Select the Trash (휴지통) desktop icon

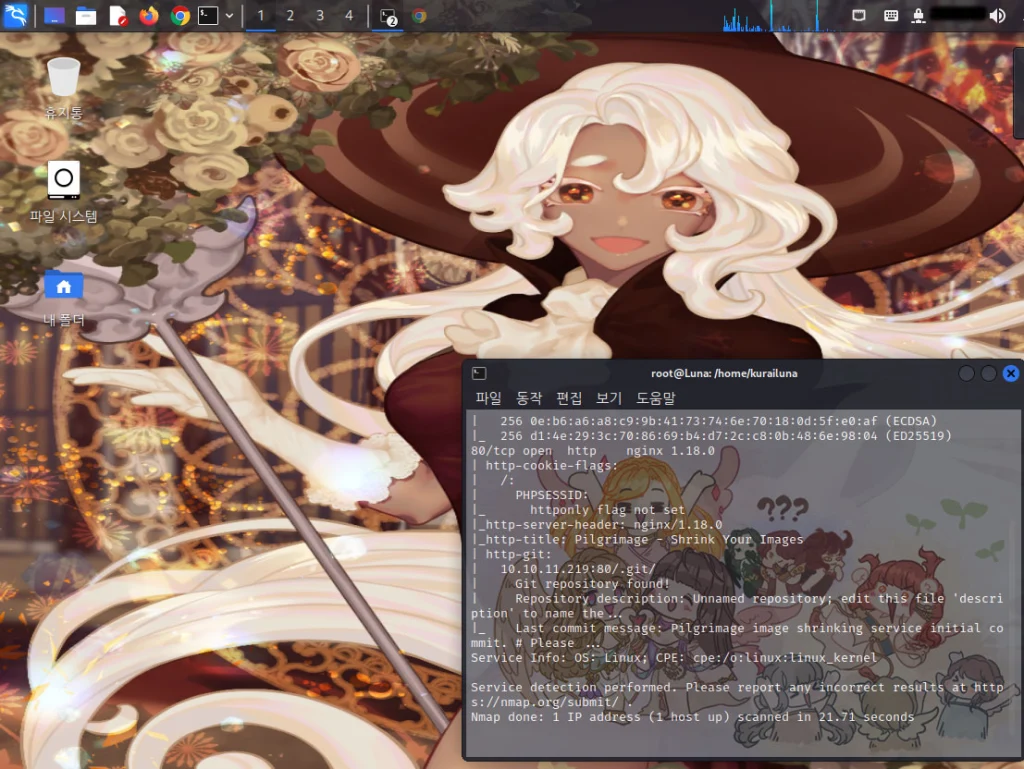click(63, 88)
